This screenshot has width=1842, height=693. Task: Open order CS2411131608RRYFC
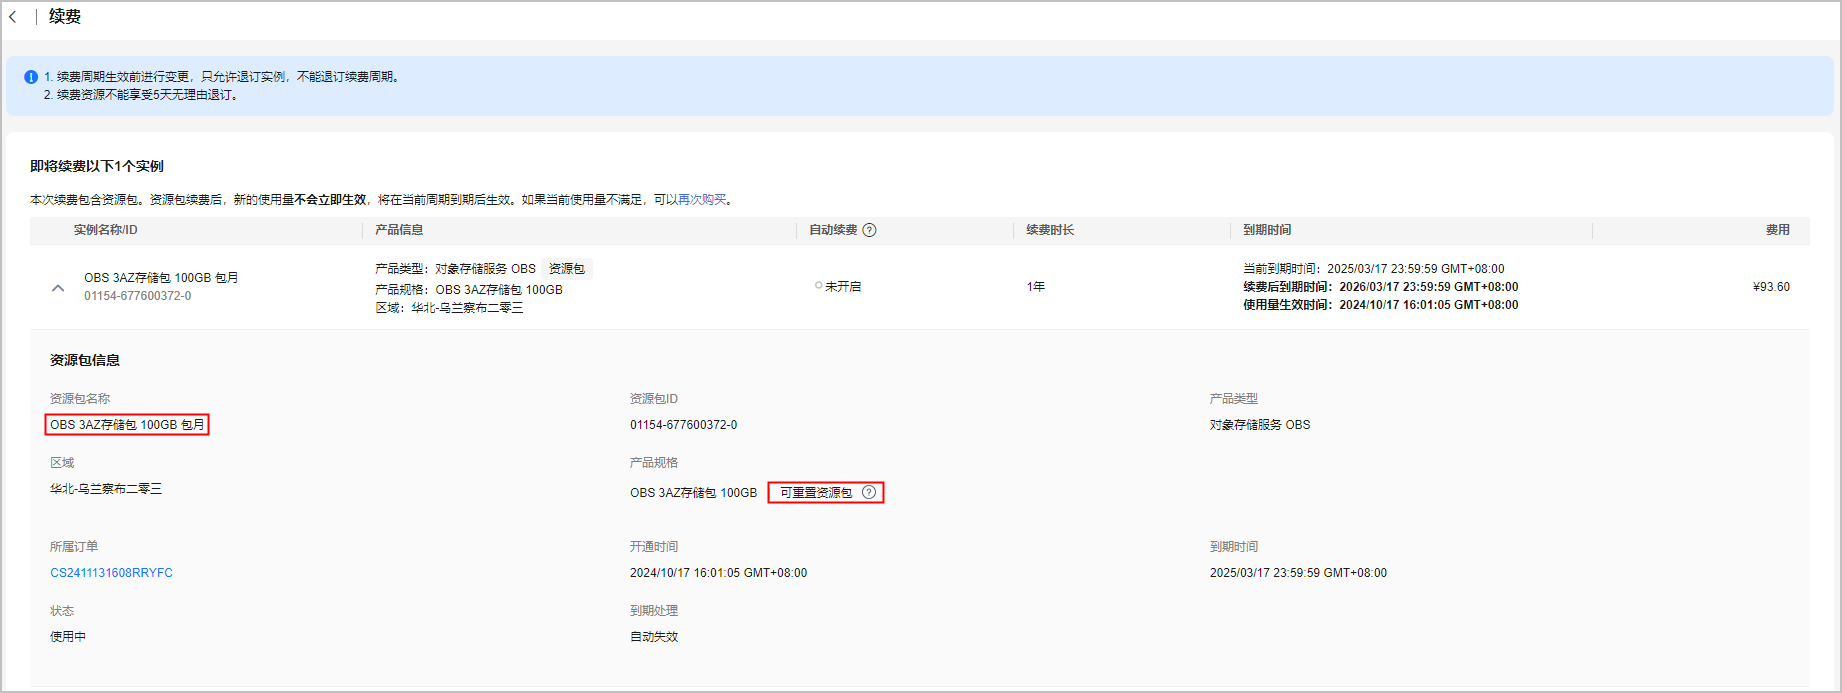111,573
